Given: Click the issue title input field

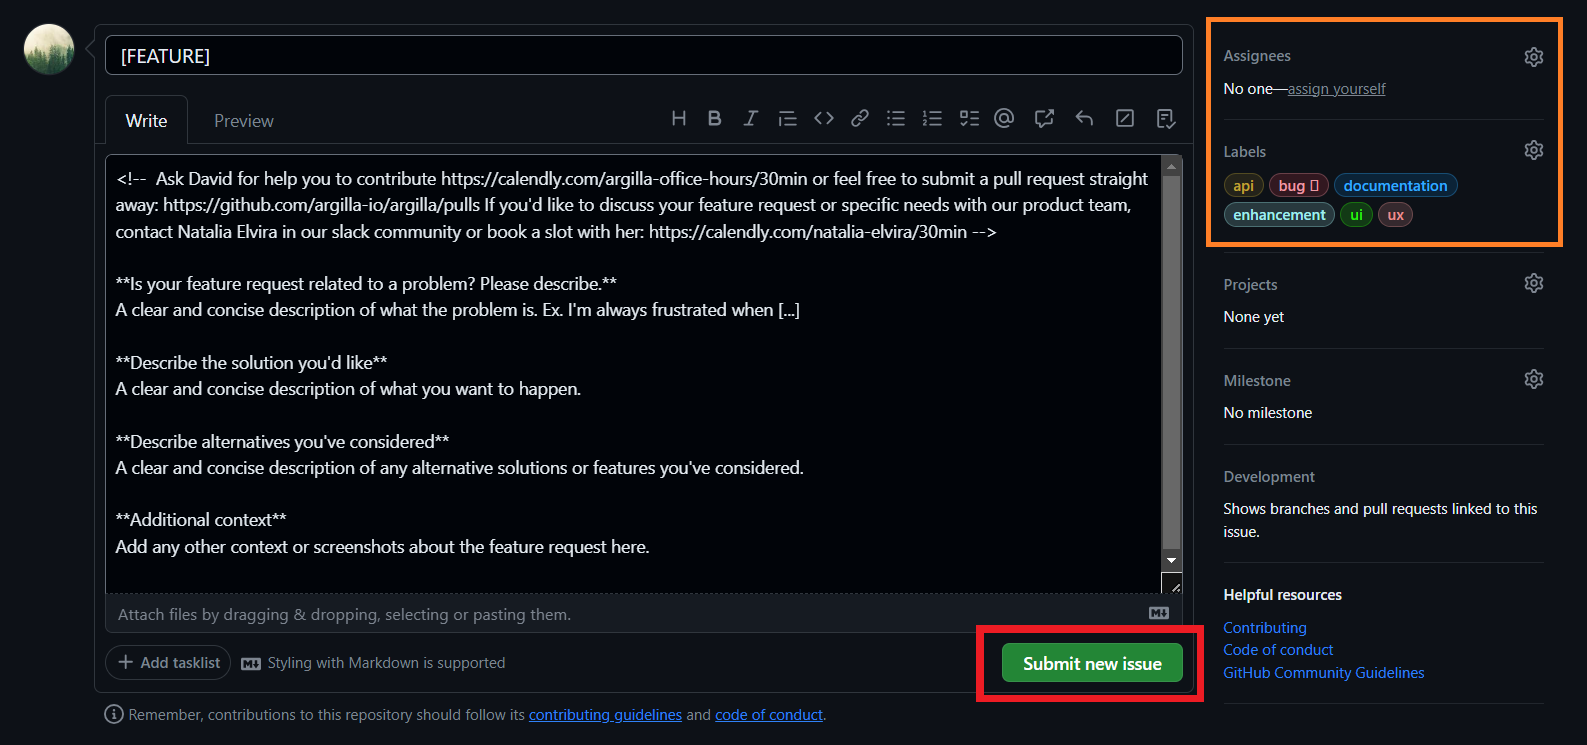Looking at the screenshot, I should [x=643, y=56].
